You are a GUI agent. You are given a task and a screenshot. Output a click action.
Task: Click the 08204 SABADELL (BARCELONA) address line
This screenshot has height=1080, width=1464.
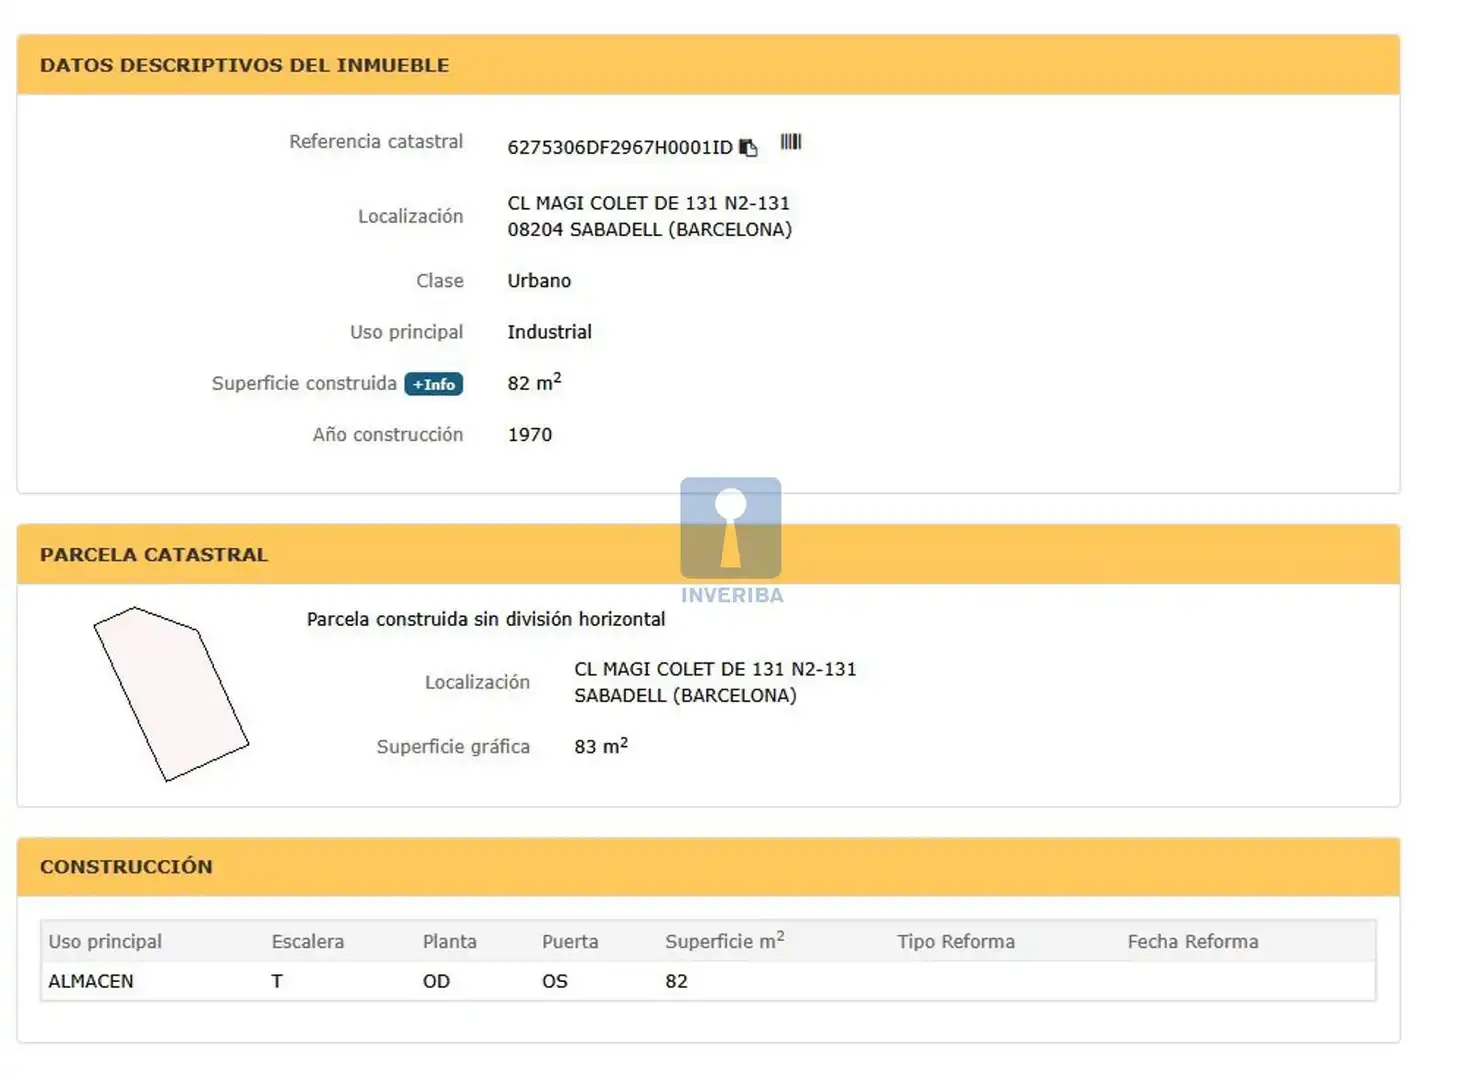(x=649, y=230)
